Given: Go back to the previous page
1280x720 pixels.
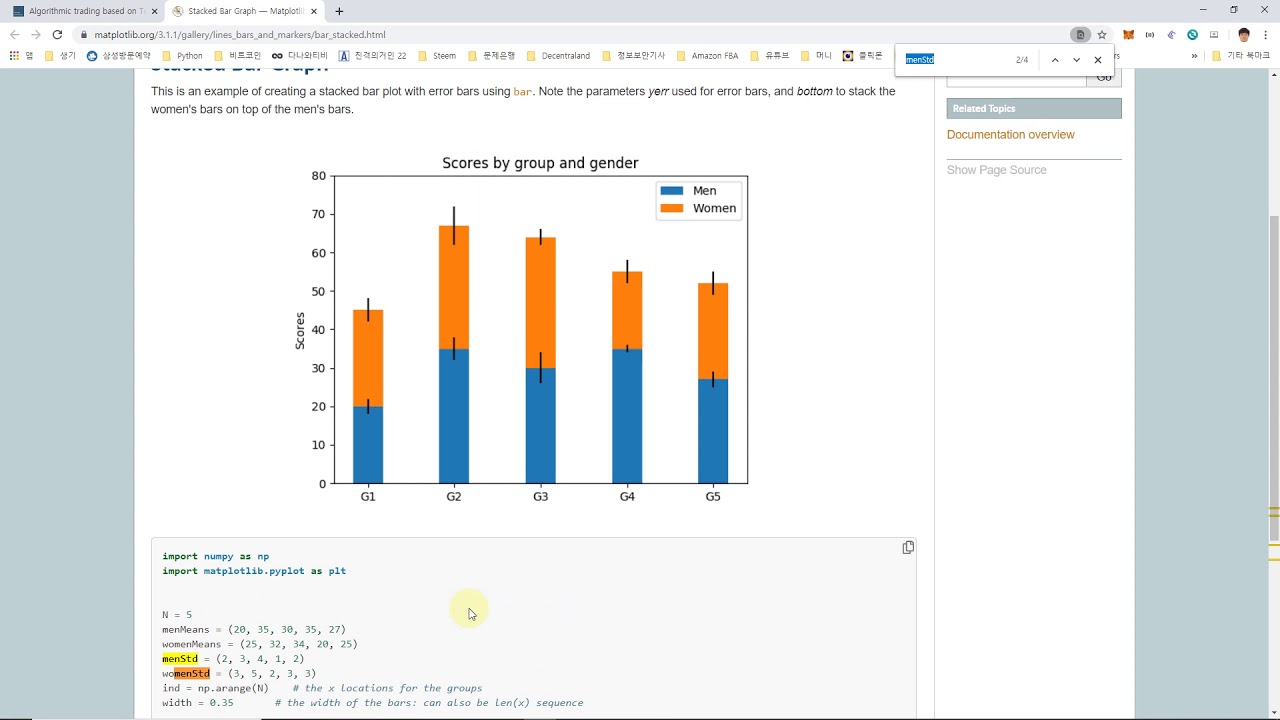Looking at the screenshot, I should click(x=14, y=35).
